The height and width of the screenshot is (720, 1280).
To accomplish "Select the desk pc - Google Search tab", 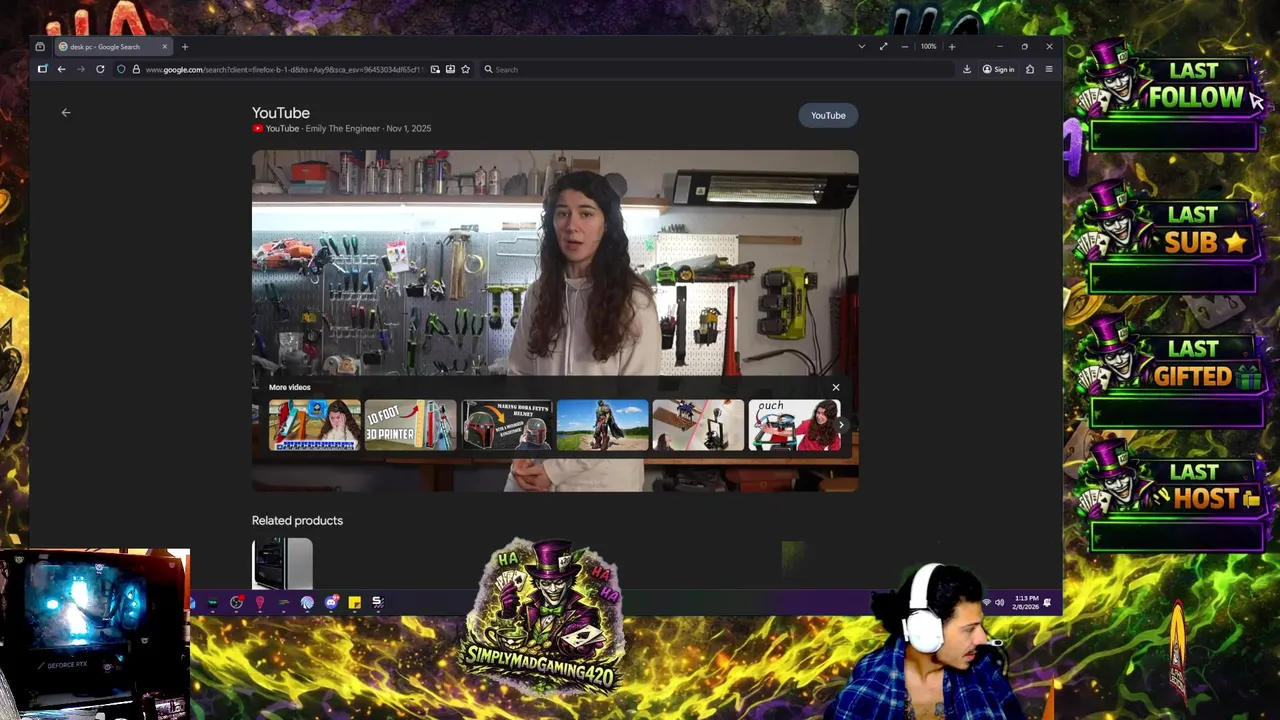I will click(113, 47).
